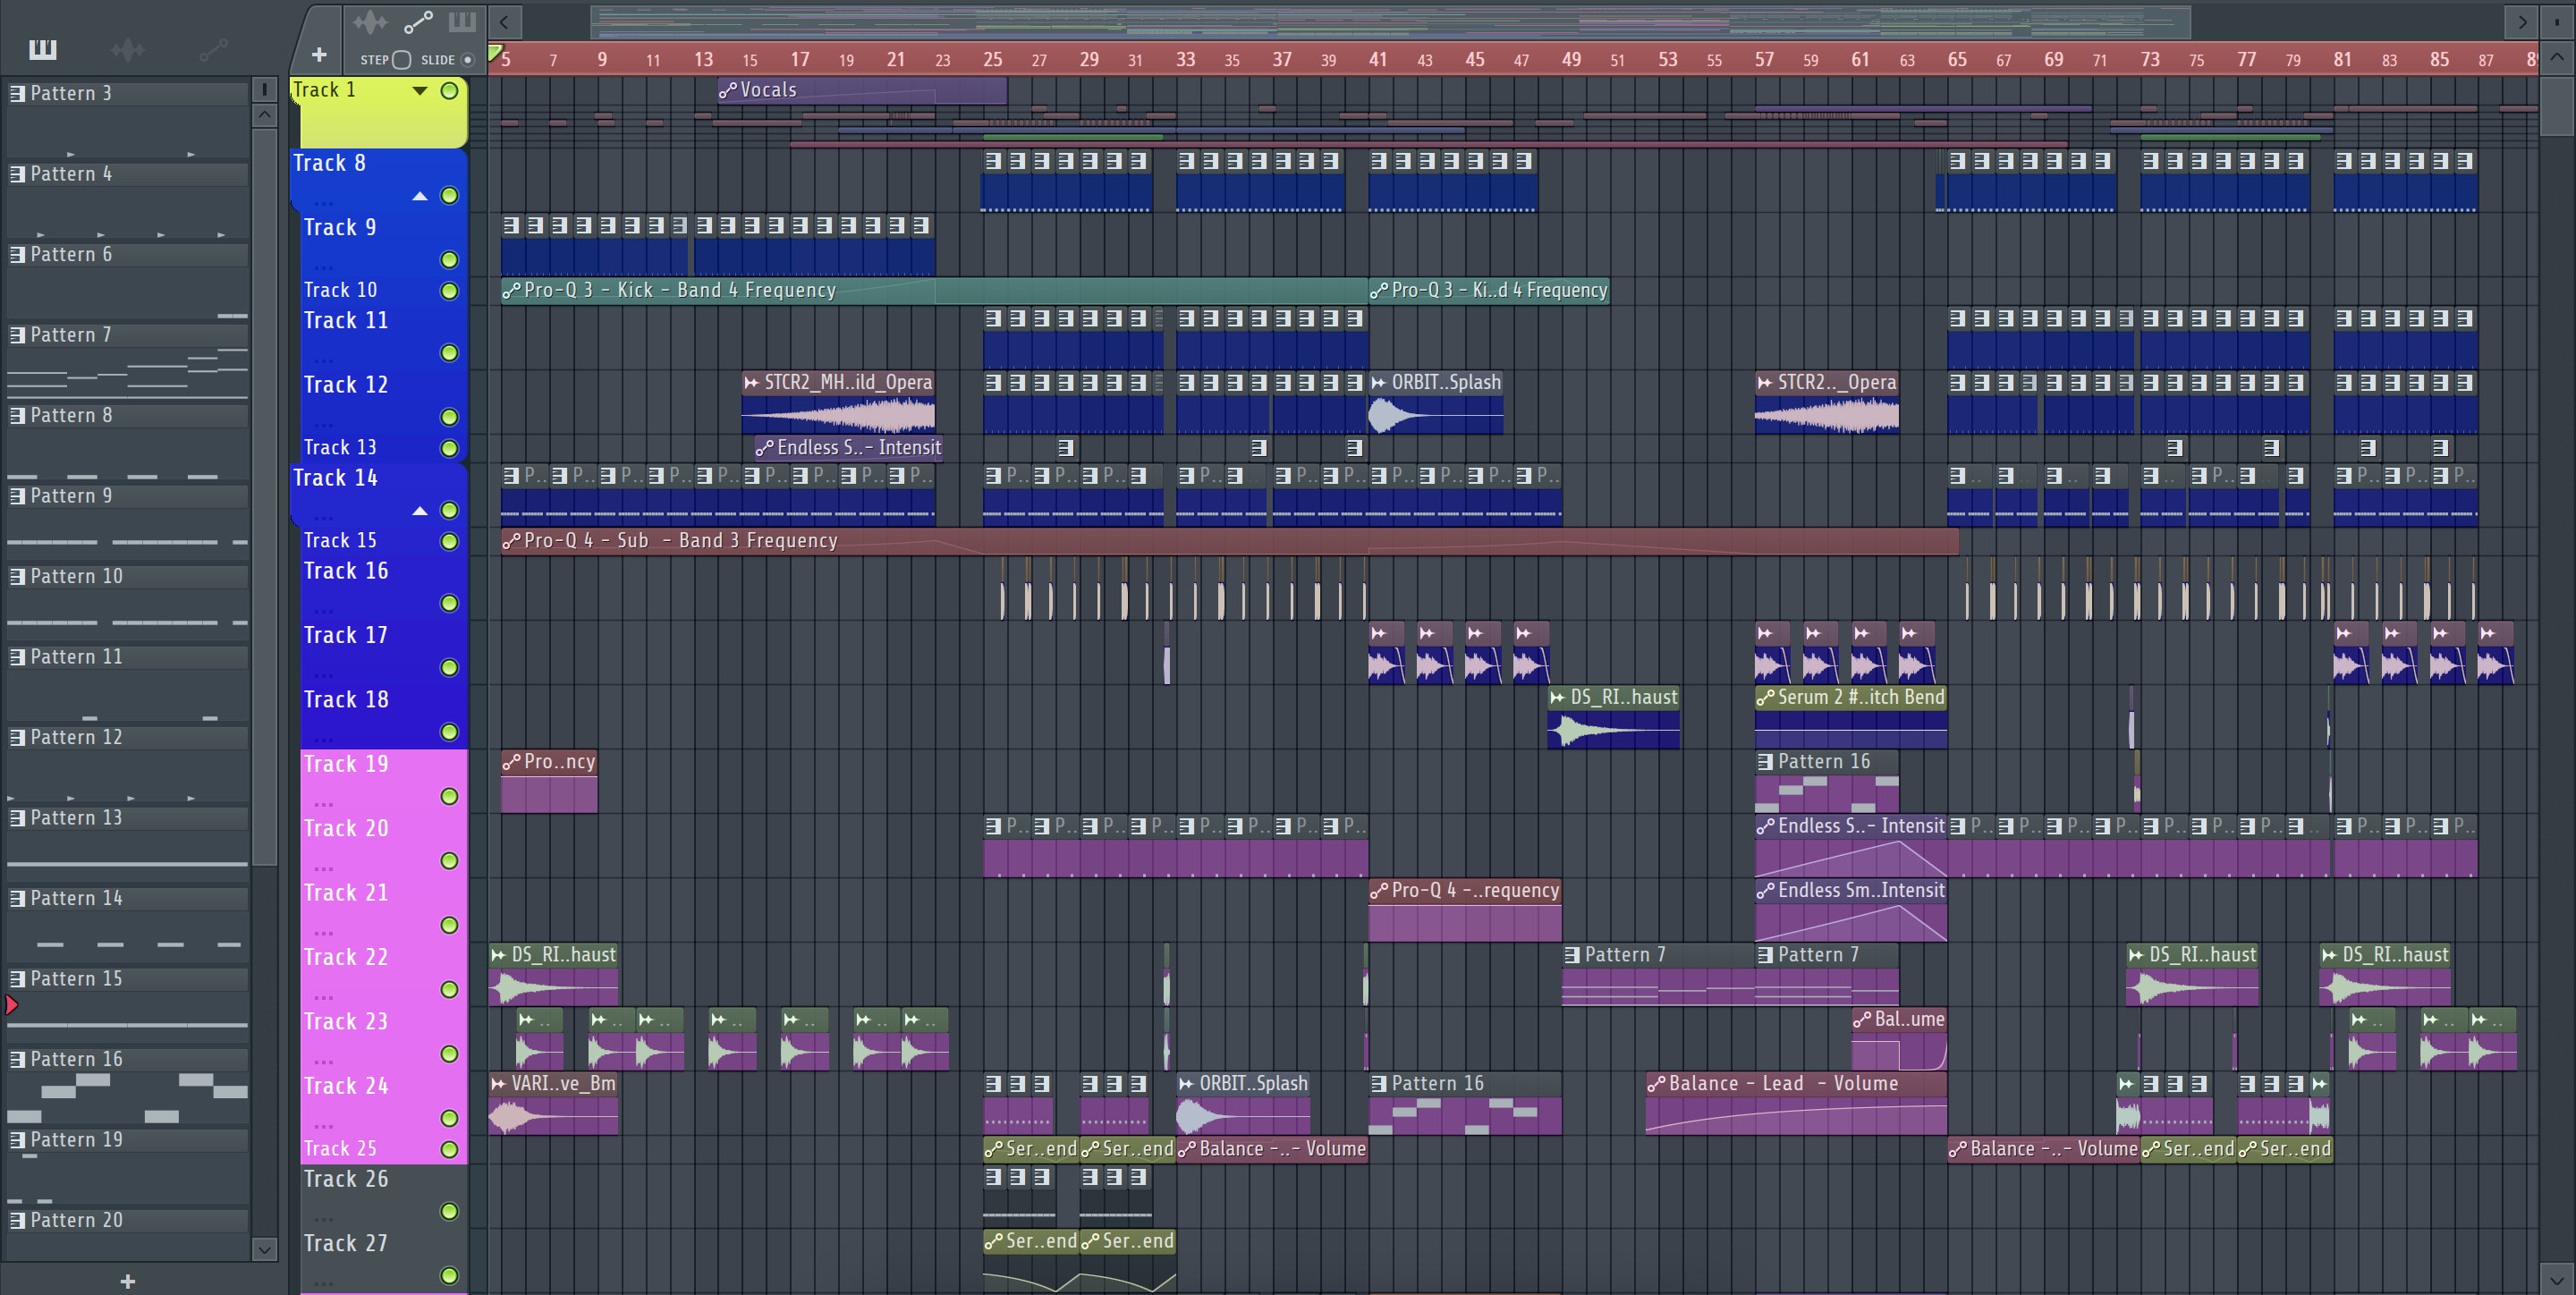Focus audio clips in the playlist
2576x1295 pixels.
click(369, 21)
